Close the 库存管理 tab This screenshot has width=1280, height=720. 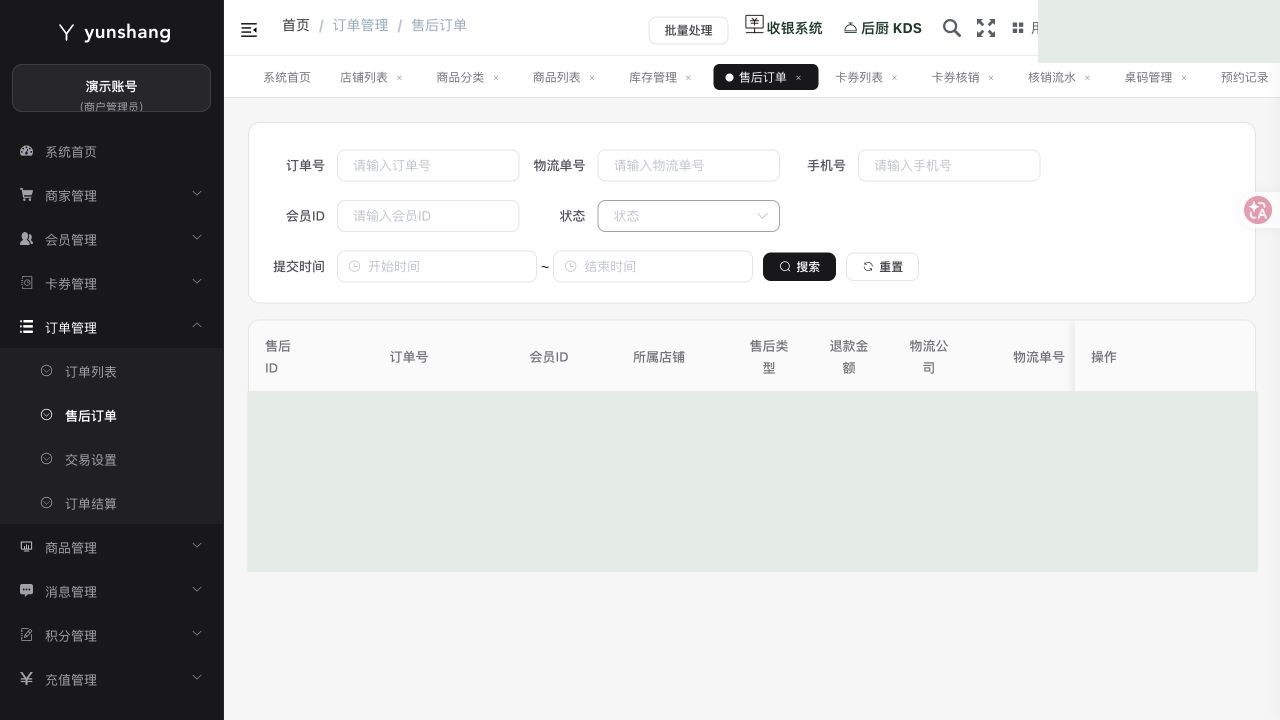[x=688, y=77]
